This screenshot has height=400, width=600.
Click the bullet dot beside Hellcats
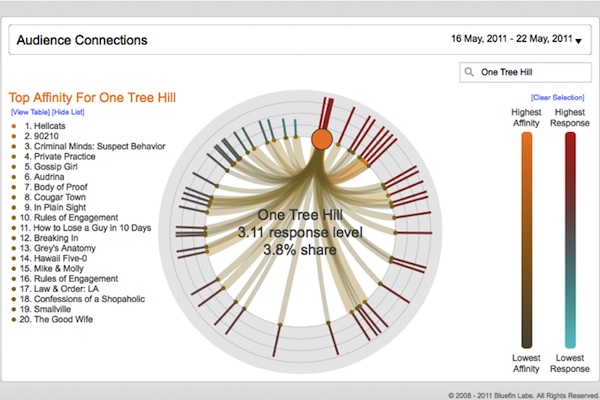(x=13, y=126)
